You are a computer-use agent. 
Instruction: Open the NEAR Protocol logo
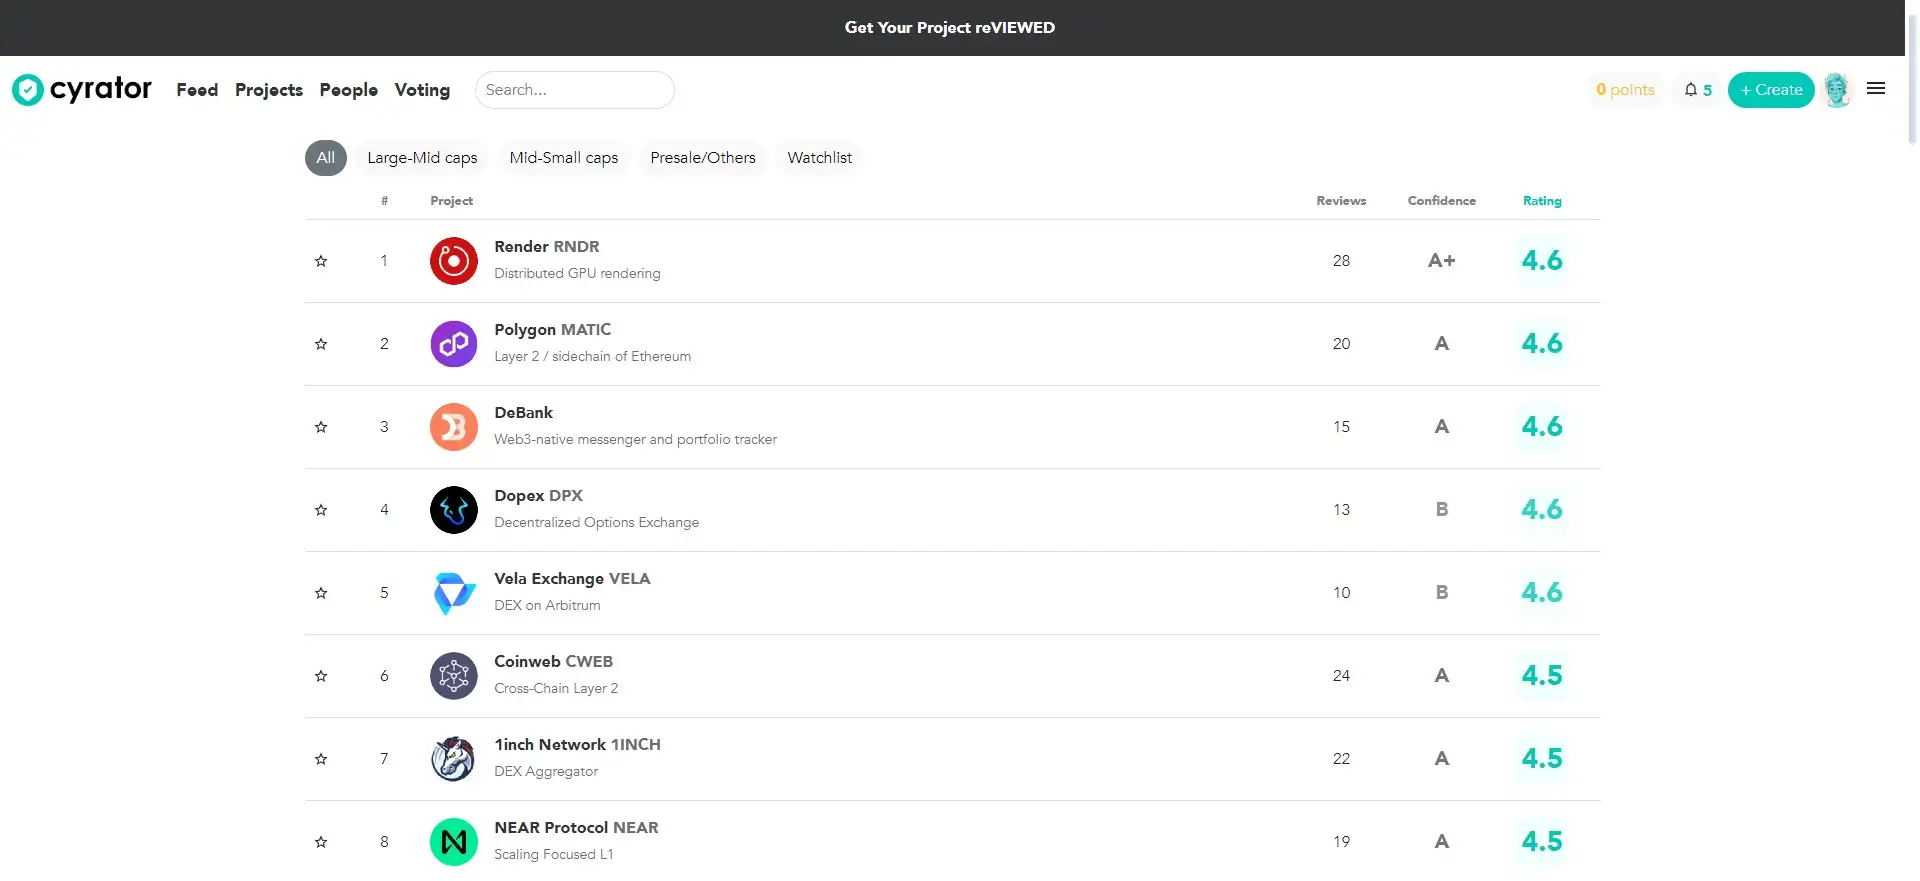(x=453, y=842)
